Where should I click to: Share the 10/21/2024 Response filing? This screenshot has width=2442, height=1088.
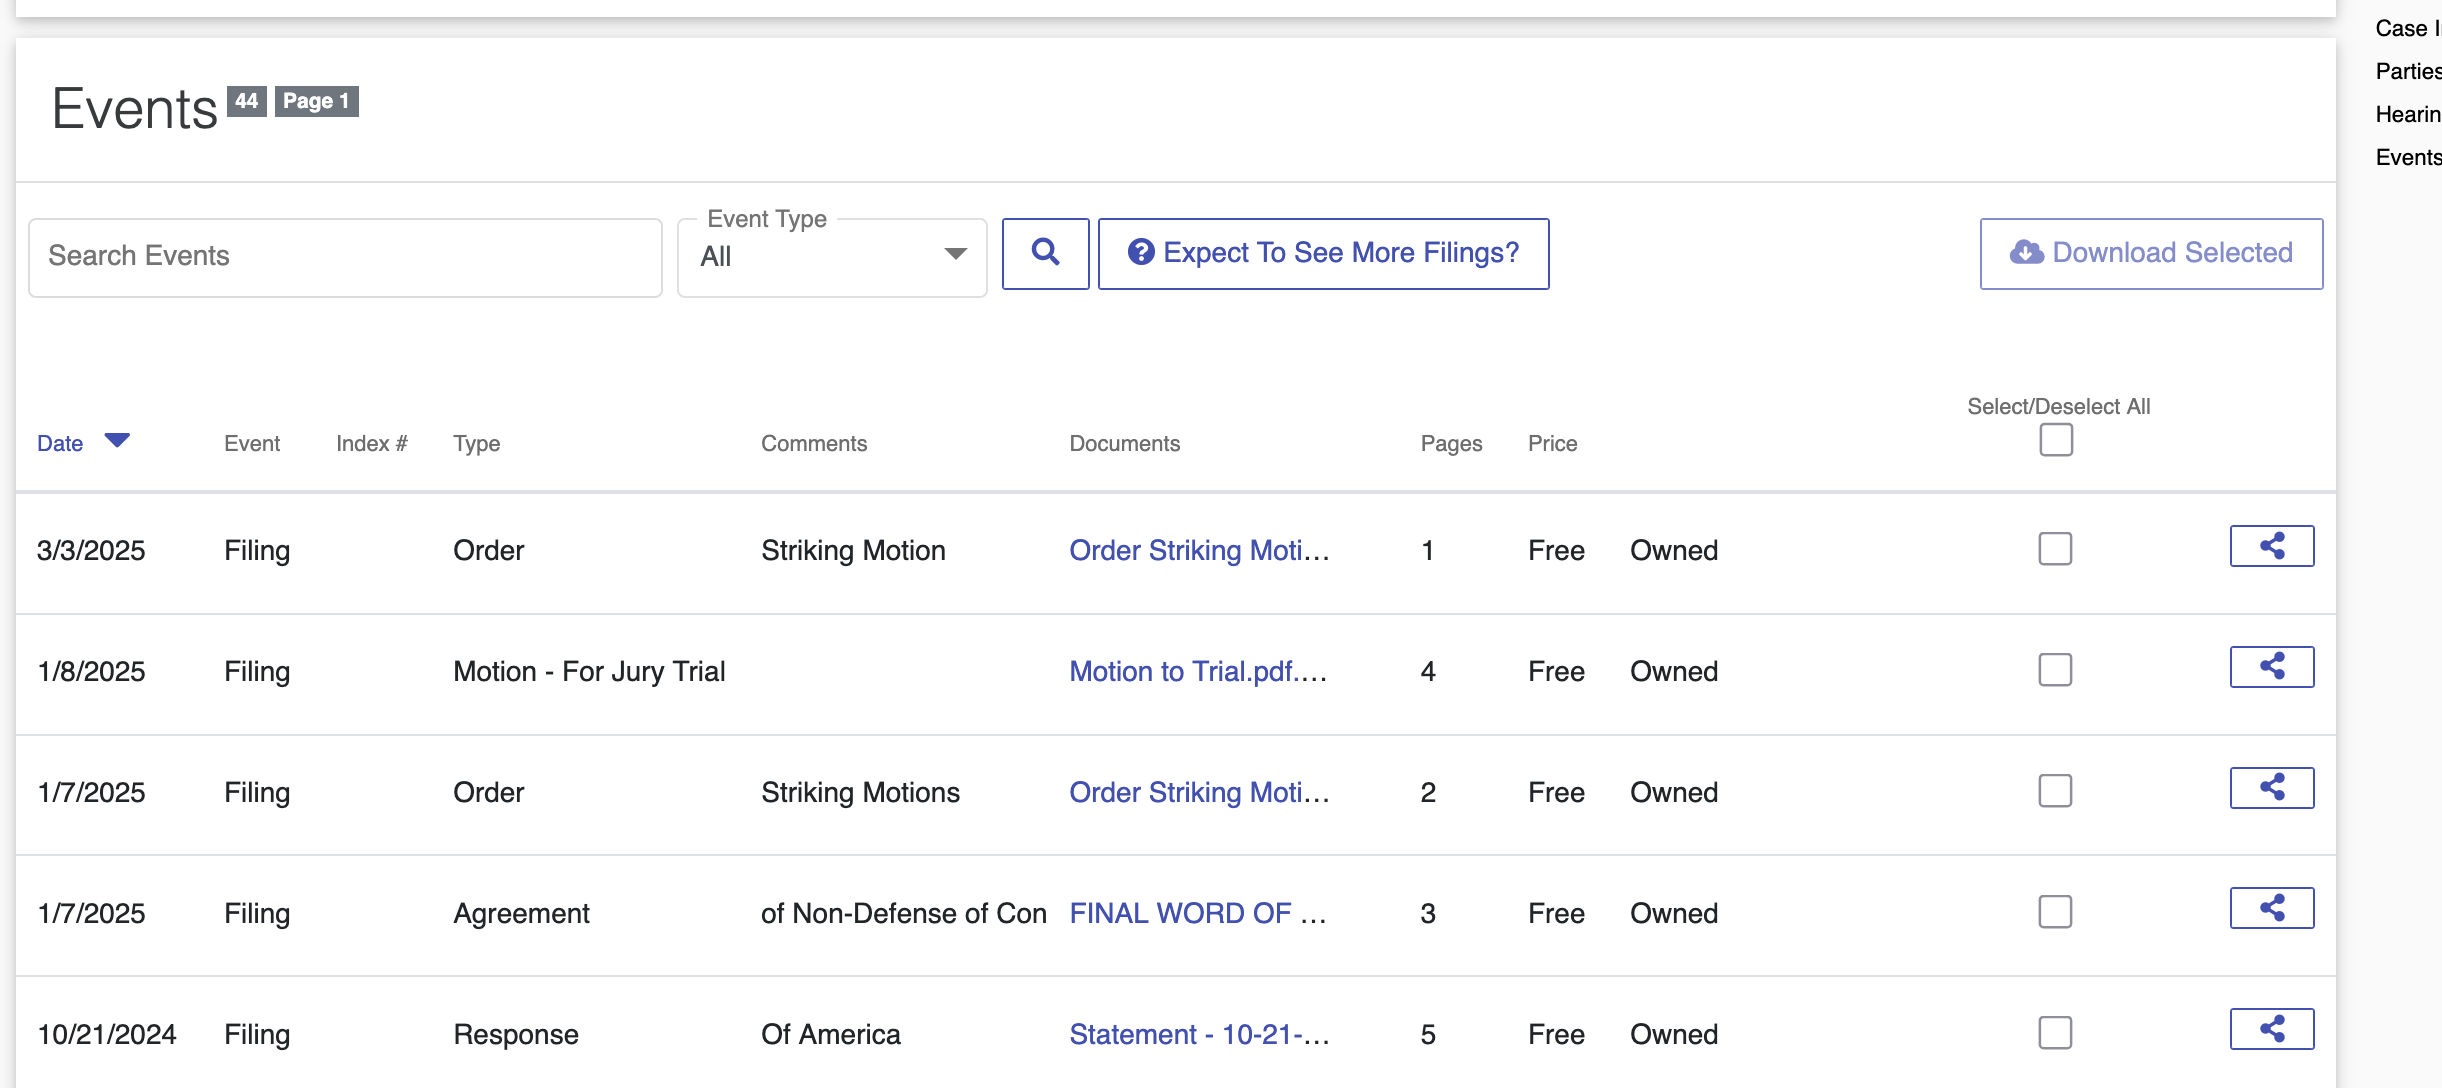2271,1029
